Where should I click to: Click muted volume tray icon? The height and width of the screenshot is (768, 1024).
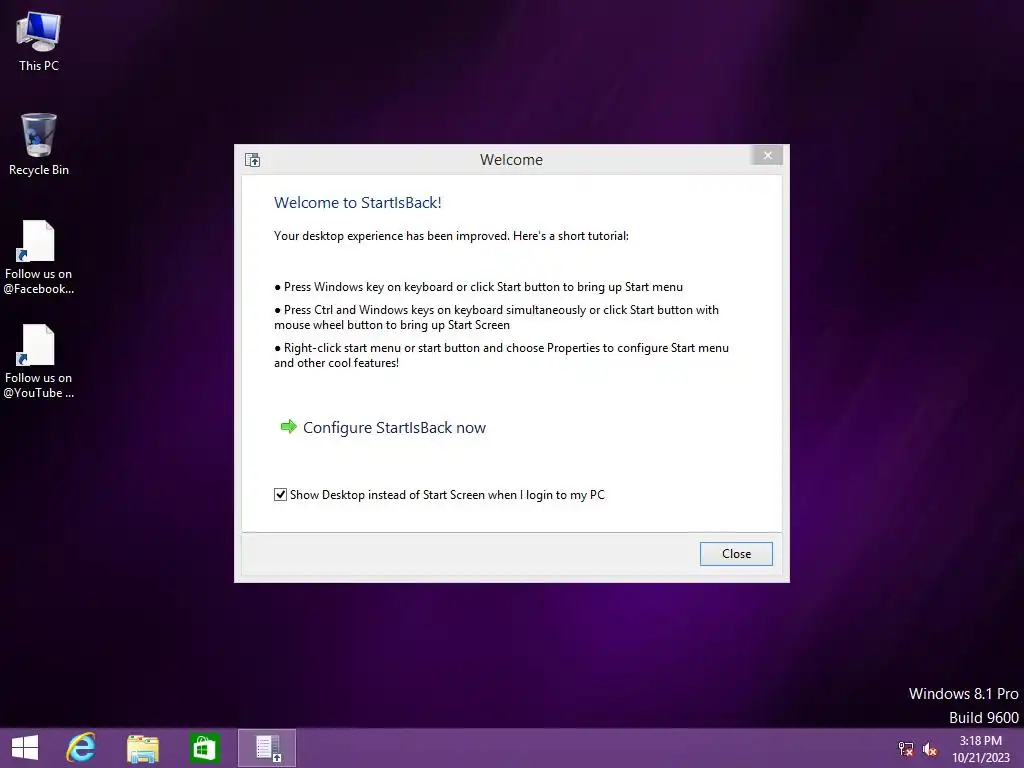(930, 749)
